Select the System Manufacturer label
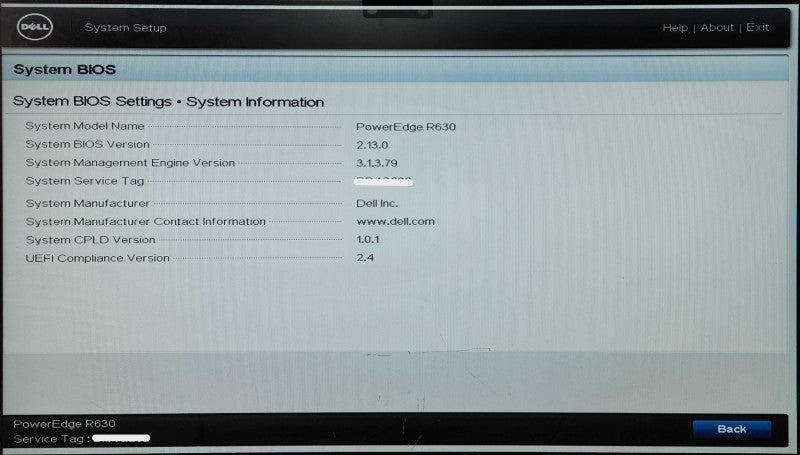Screen dimensions: 800x455 point(88,203)
